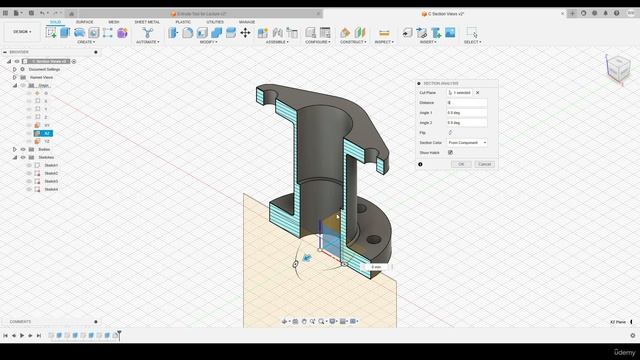Select the Combine tool
640x360 pixels.
[216, 33]
